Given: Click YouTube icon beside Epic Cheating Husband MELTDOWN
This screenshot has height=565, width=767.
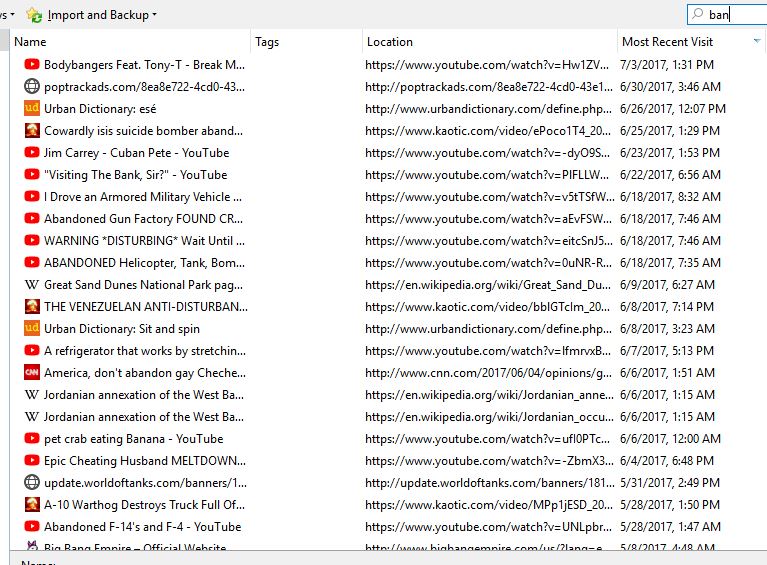Looking at the screenshot, I should (x=32, y=460).
